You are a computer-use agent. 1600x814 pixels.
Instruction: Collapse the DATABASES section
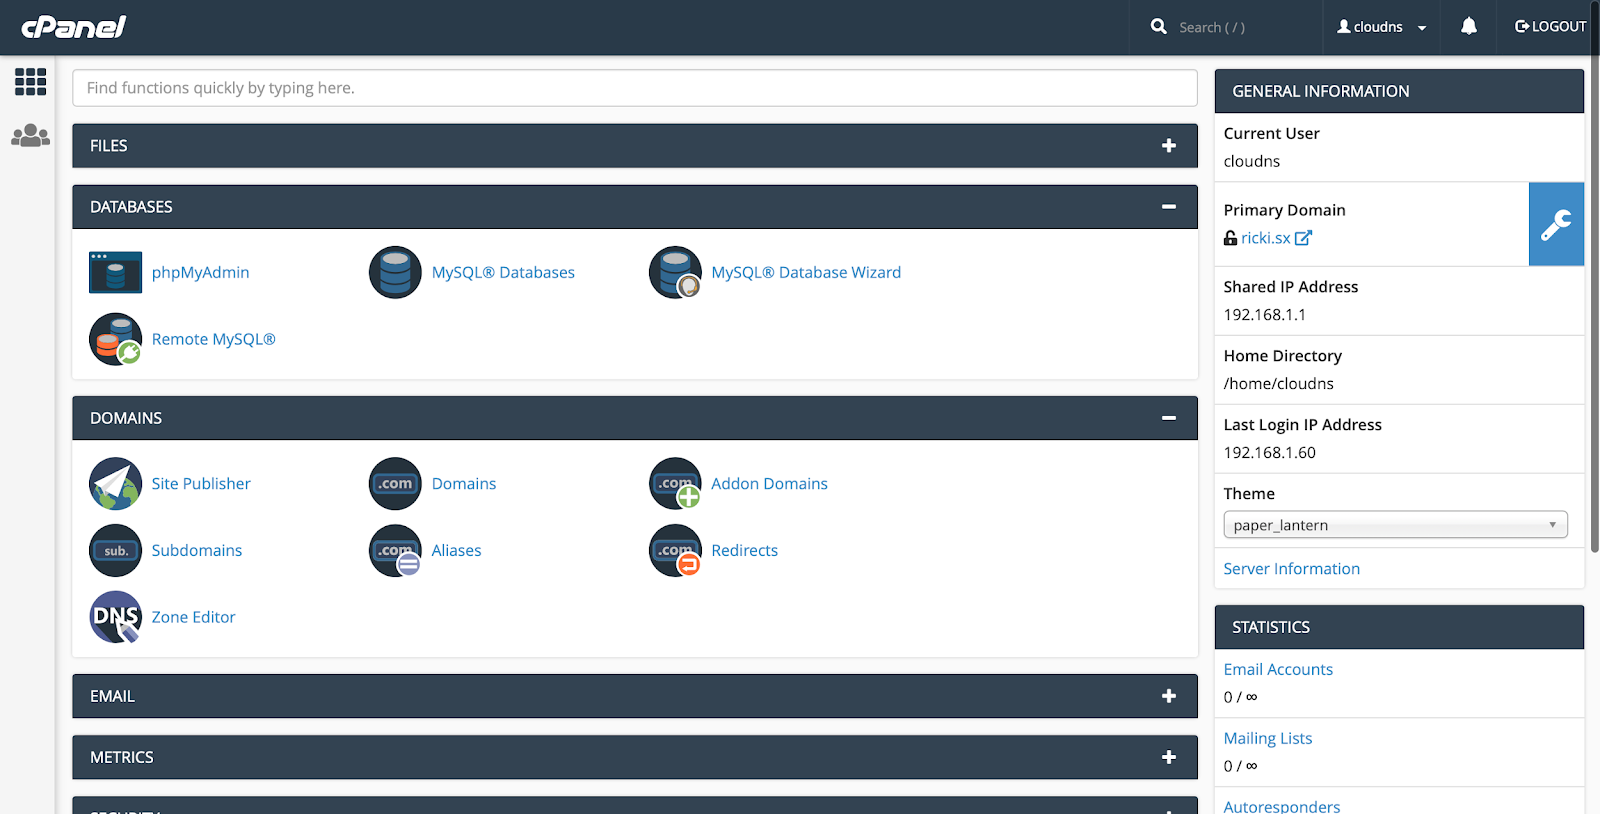1168,207
